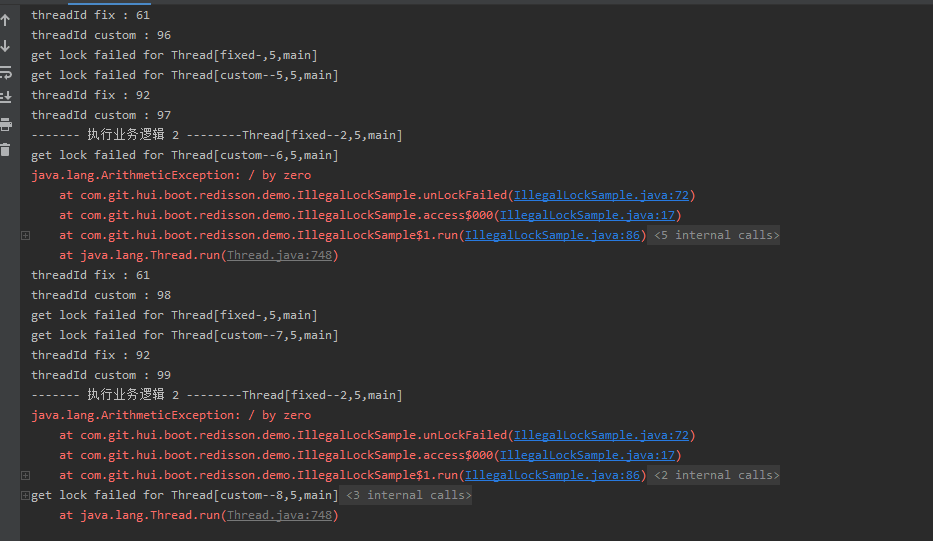
Task: Click the 'threadId custom : 96' output line
Action: click(101, 35)
